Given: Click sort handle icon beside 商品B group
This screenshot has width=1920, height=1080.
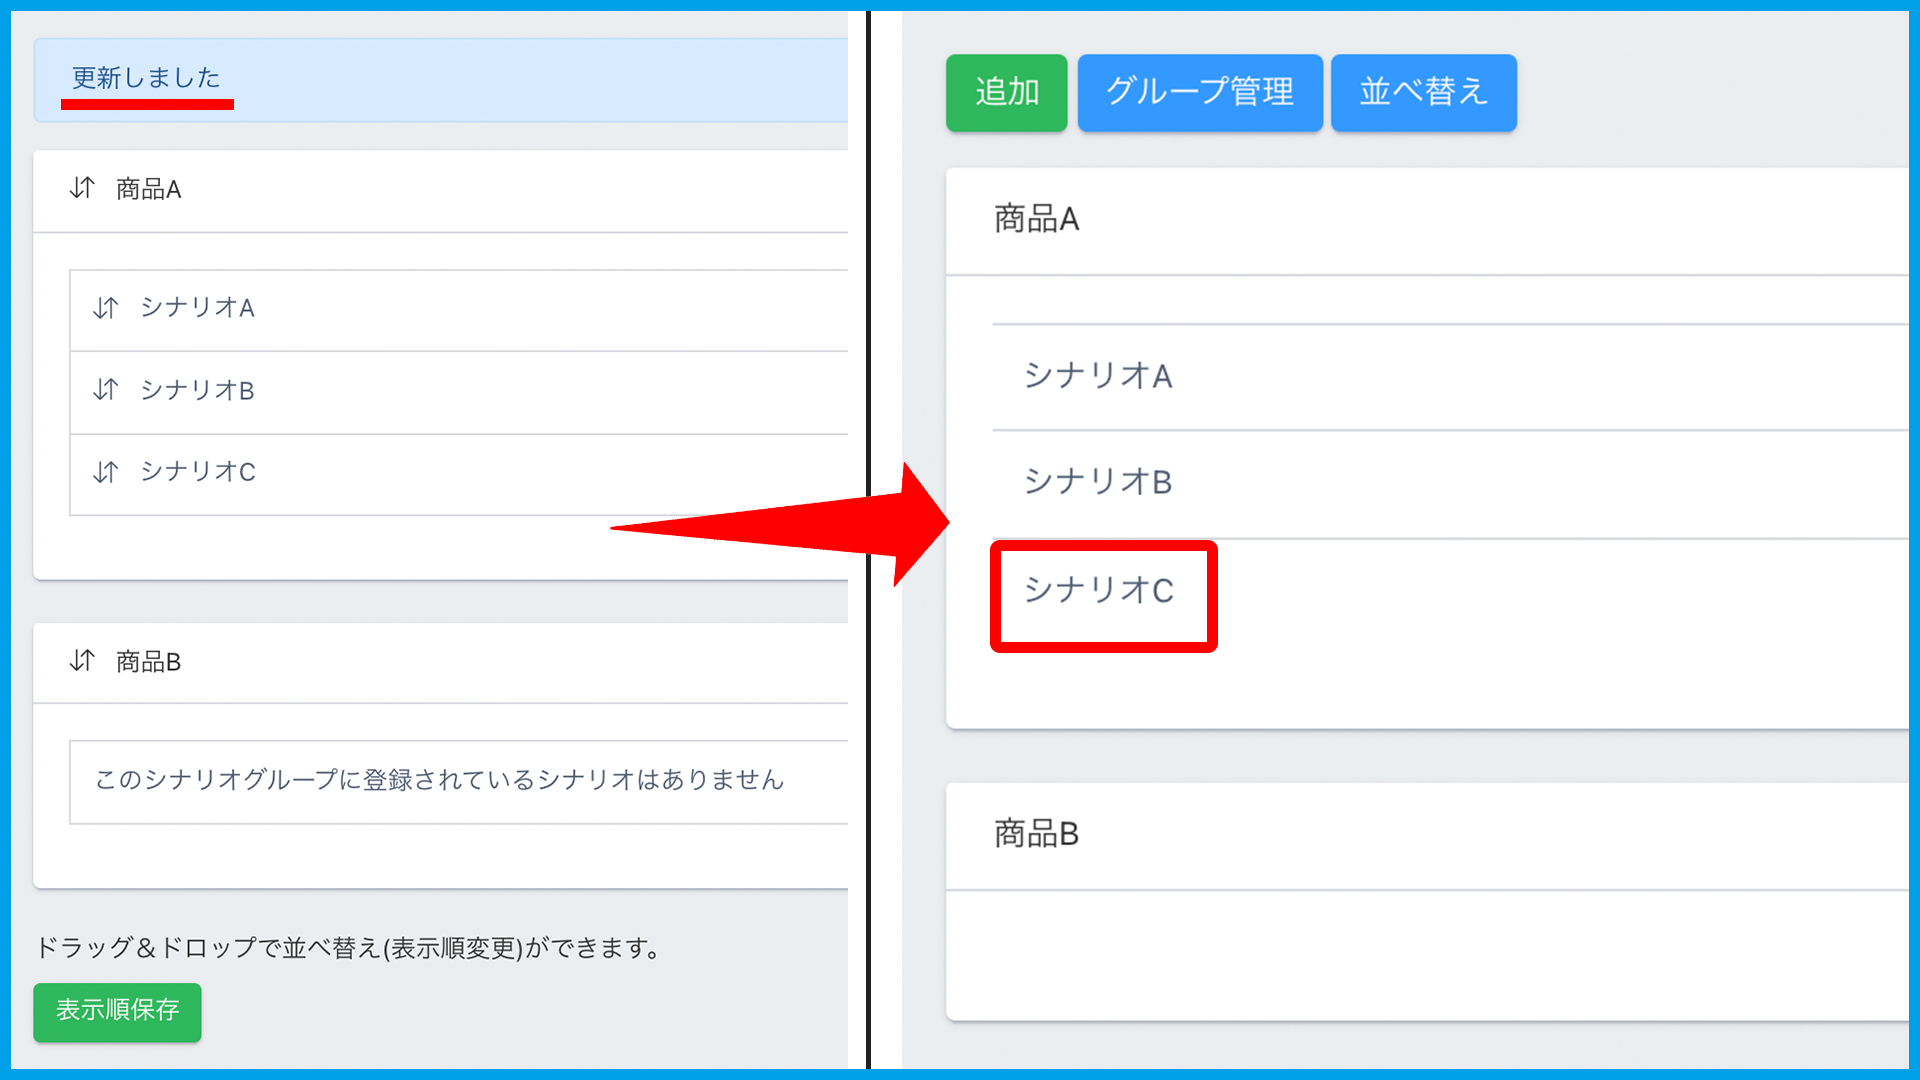Looking at the screenshot, I should (x=82, y=661).
